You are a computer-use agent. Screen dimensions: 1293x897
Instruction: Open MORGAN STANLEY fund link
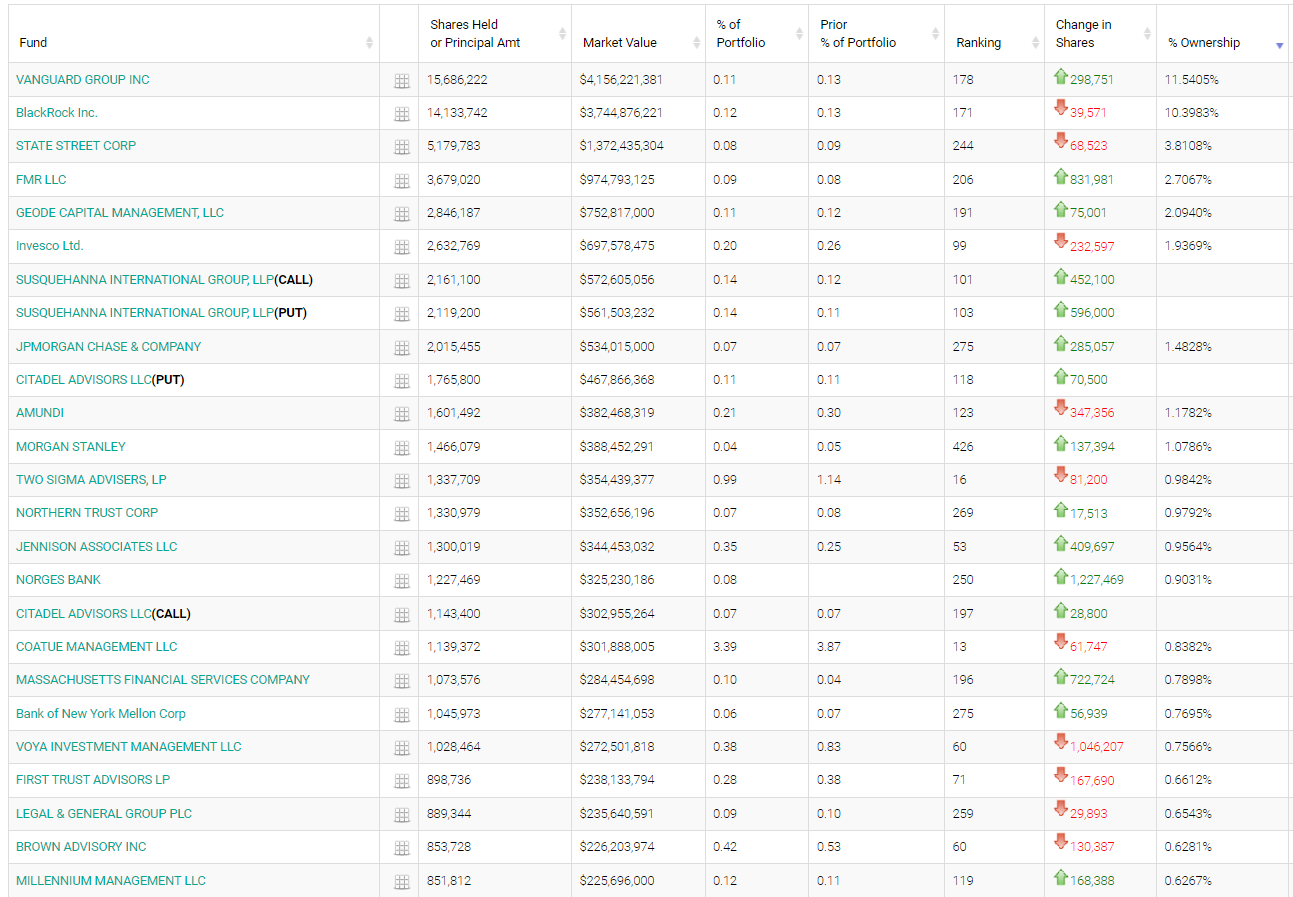click(71, 447)
